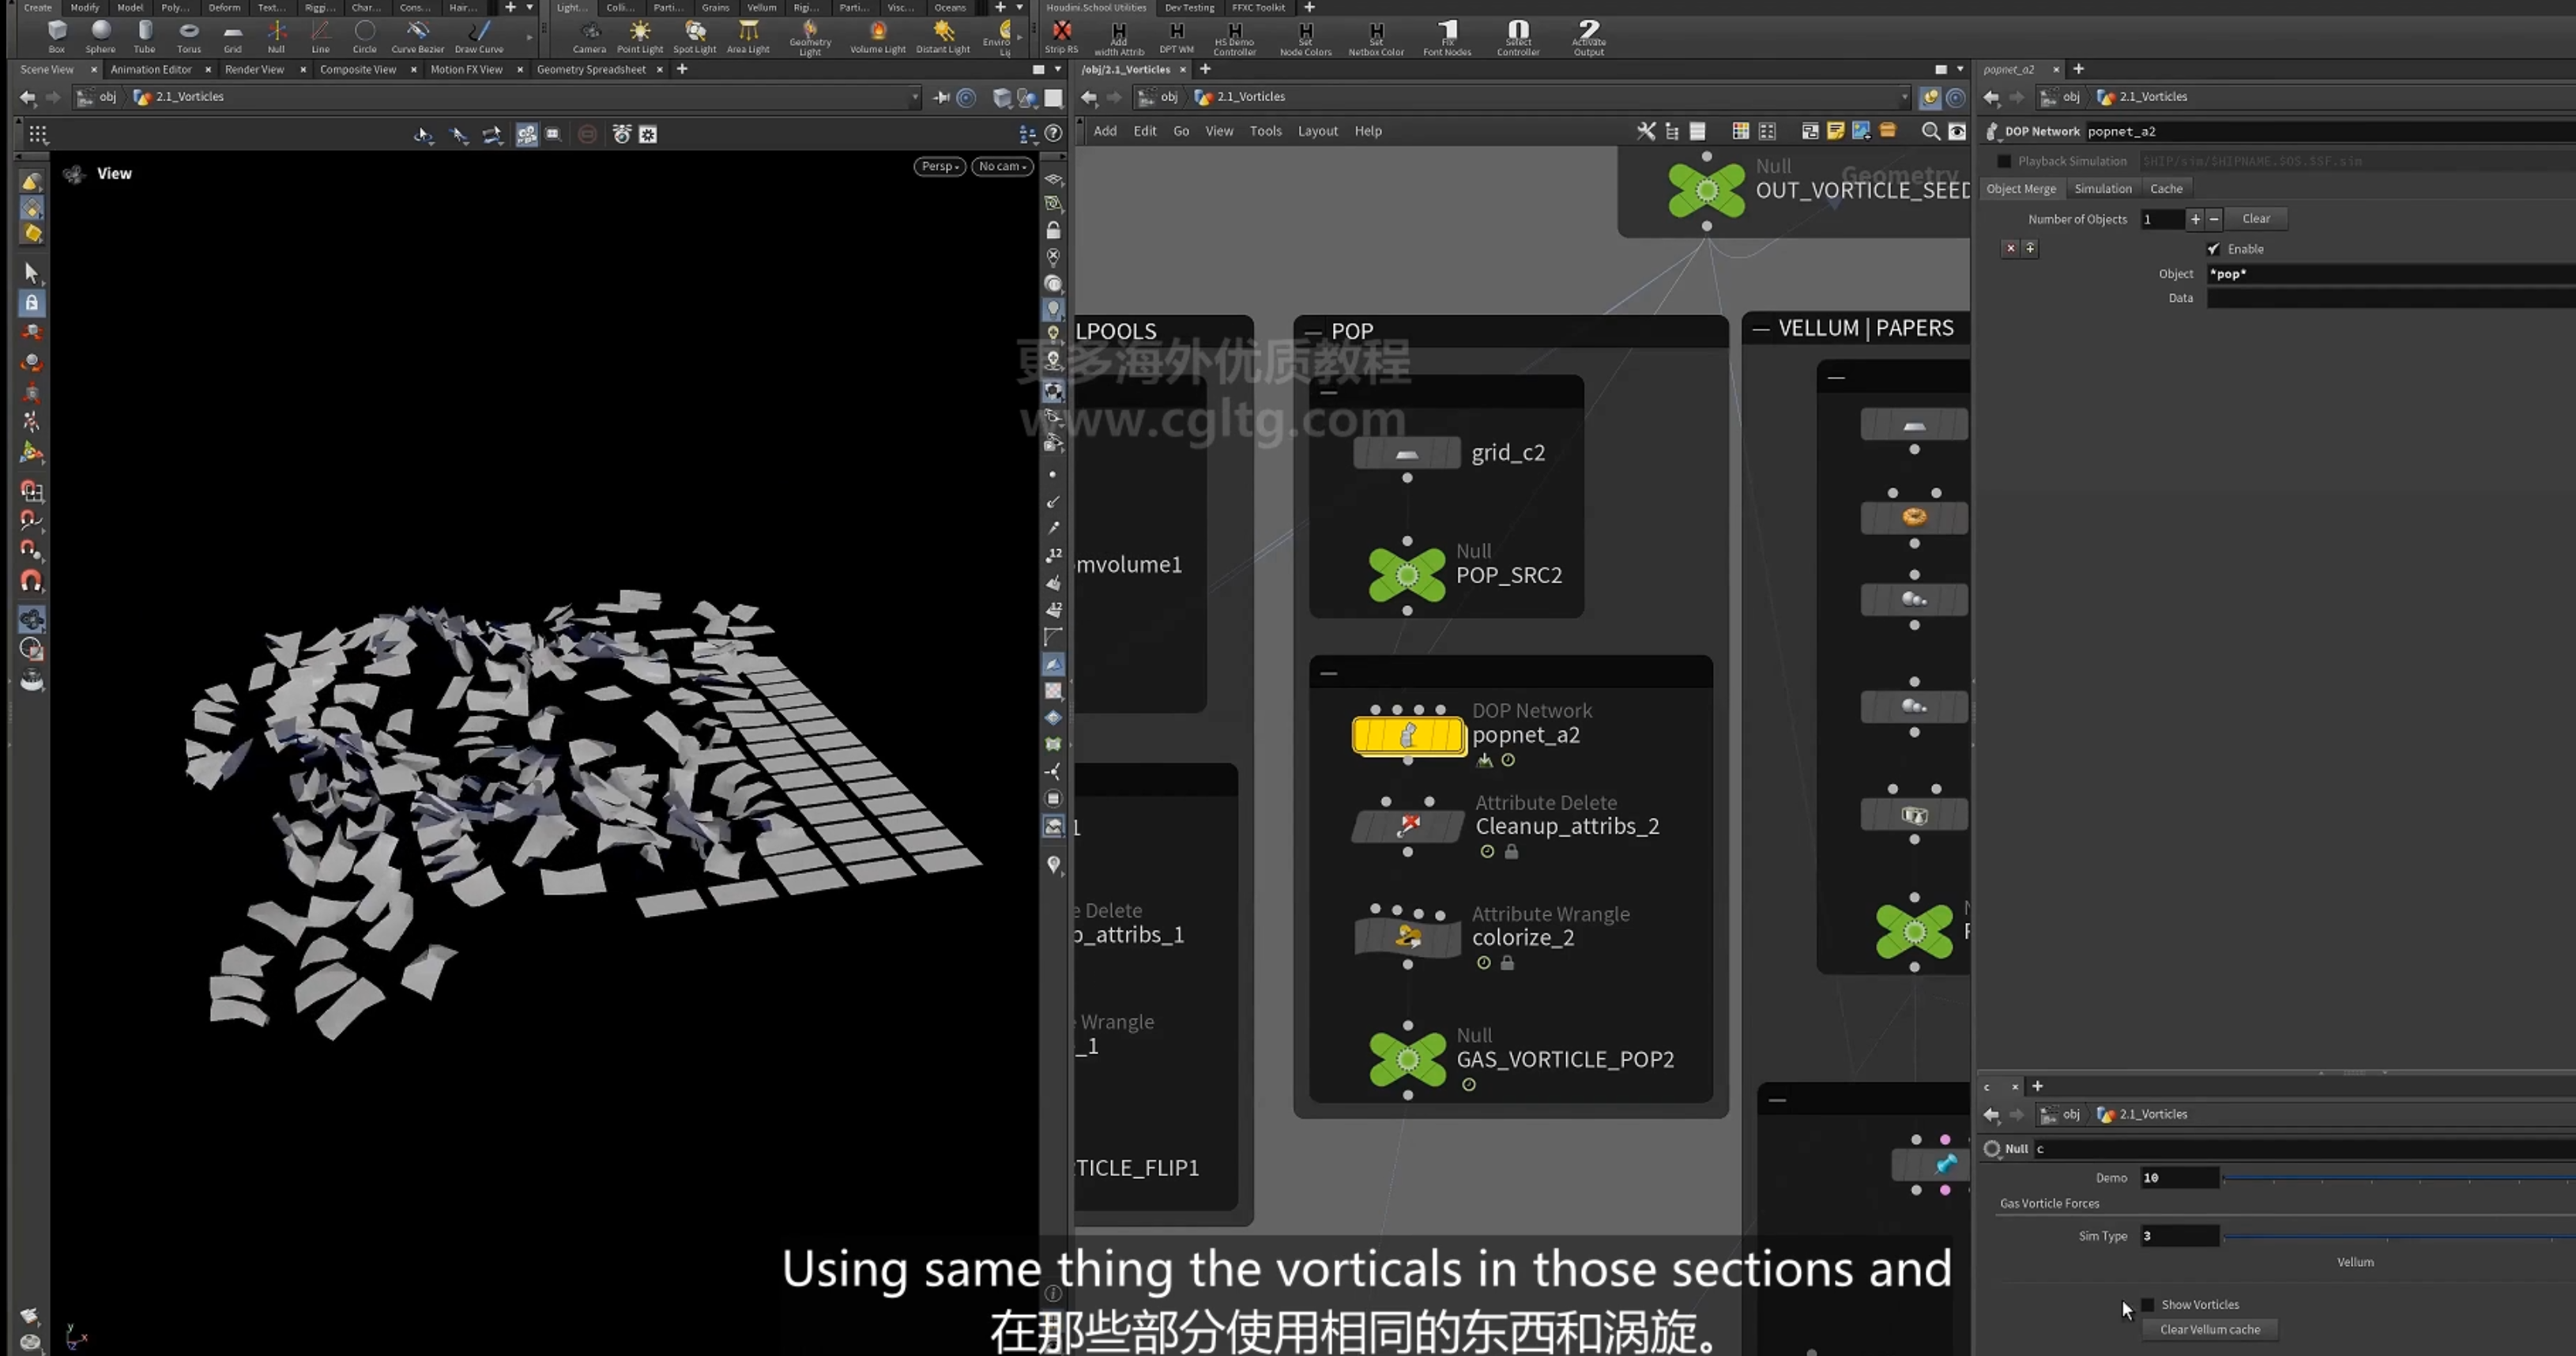2576x1356 pixels.
Task: Collapse the POP network box
Action: [x=1313, y=332]
